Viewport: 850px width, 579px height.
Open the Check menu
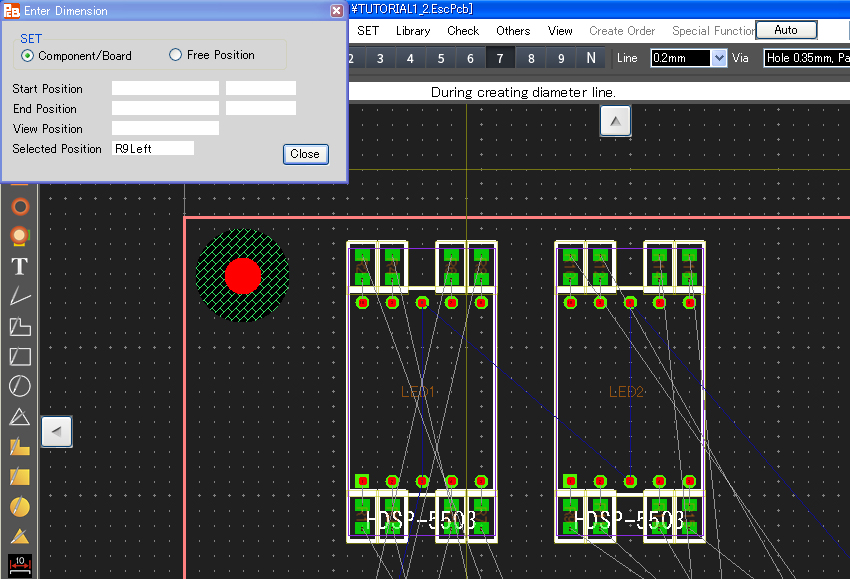click(463, 31)
